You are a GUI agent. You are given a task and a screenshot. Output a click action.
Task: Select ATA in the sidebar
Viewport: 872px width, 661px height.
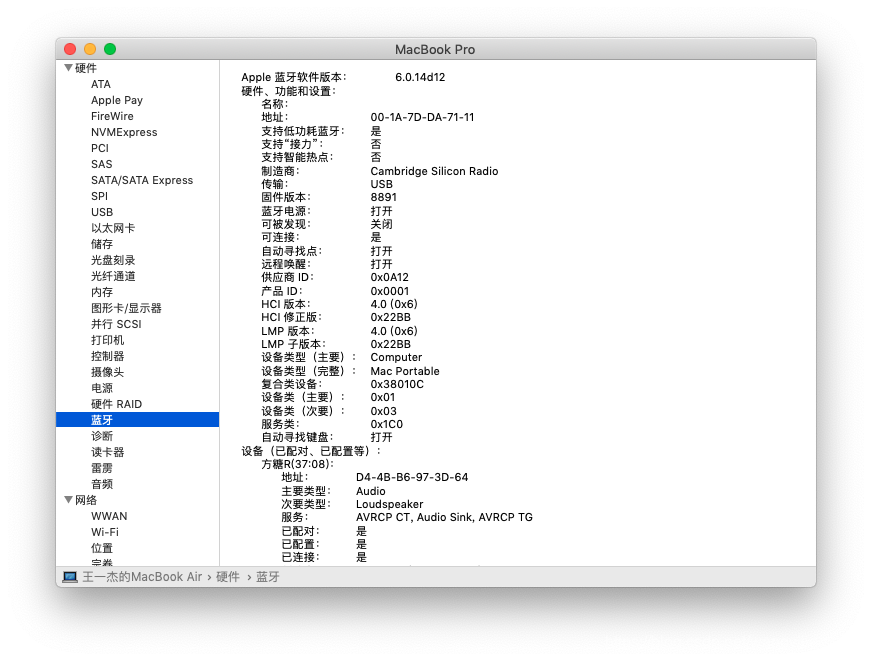[101, 84]
